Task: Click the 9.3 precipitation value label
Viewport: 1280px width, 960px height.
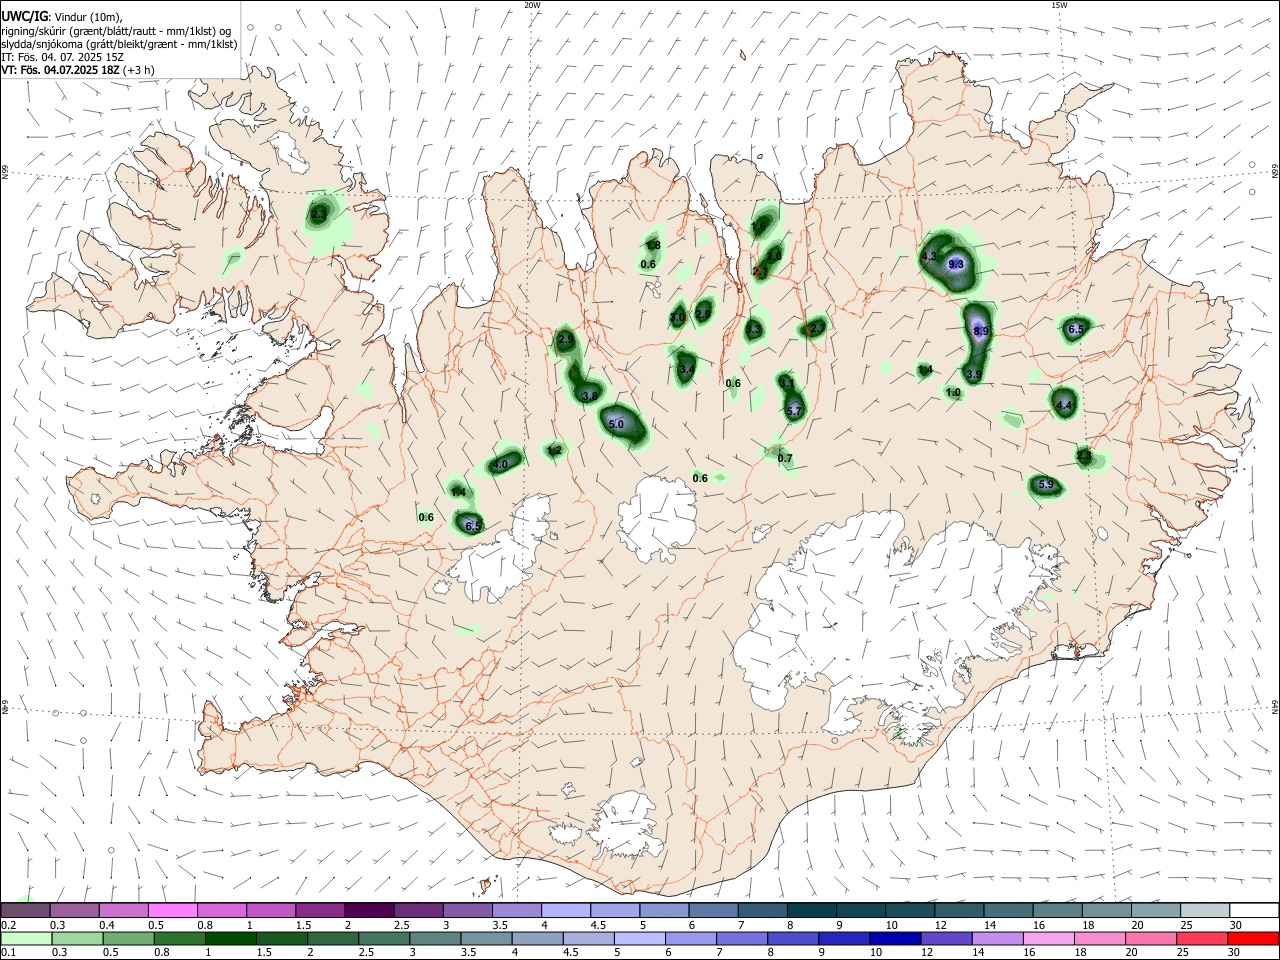Action: coord(955,264)
